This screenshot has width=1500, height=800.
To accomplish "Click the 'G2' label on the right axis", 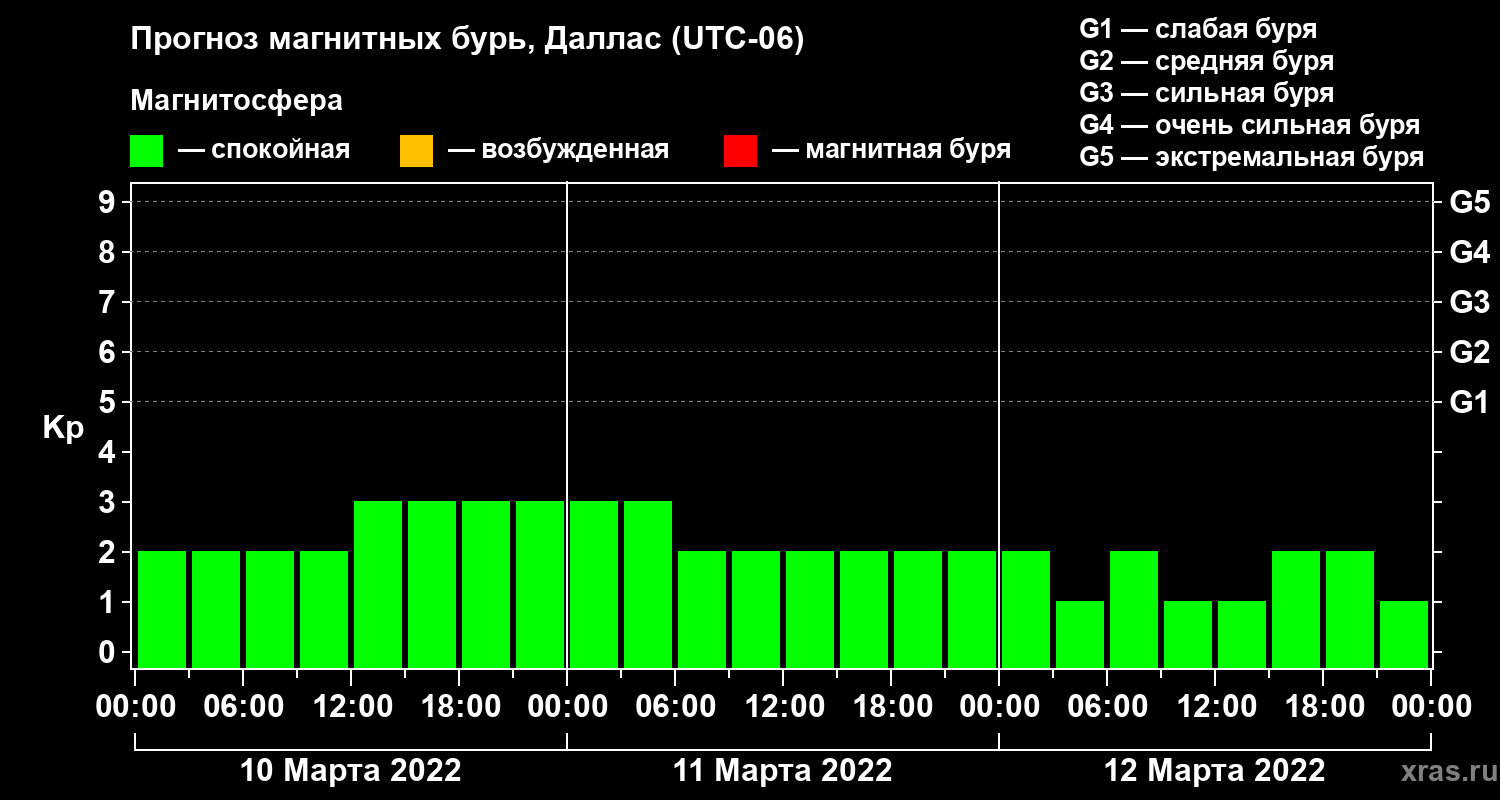I will pyautogui.click(x=1469, y=353).
